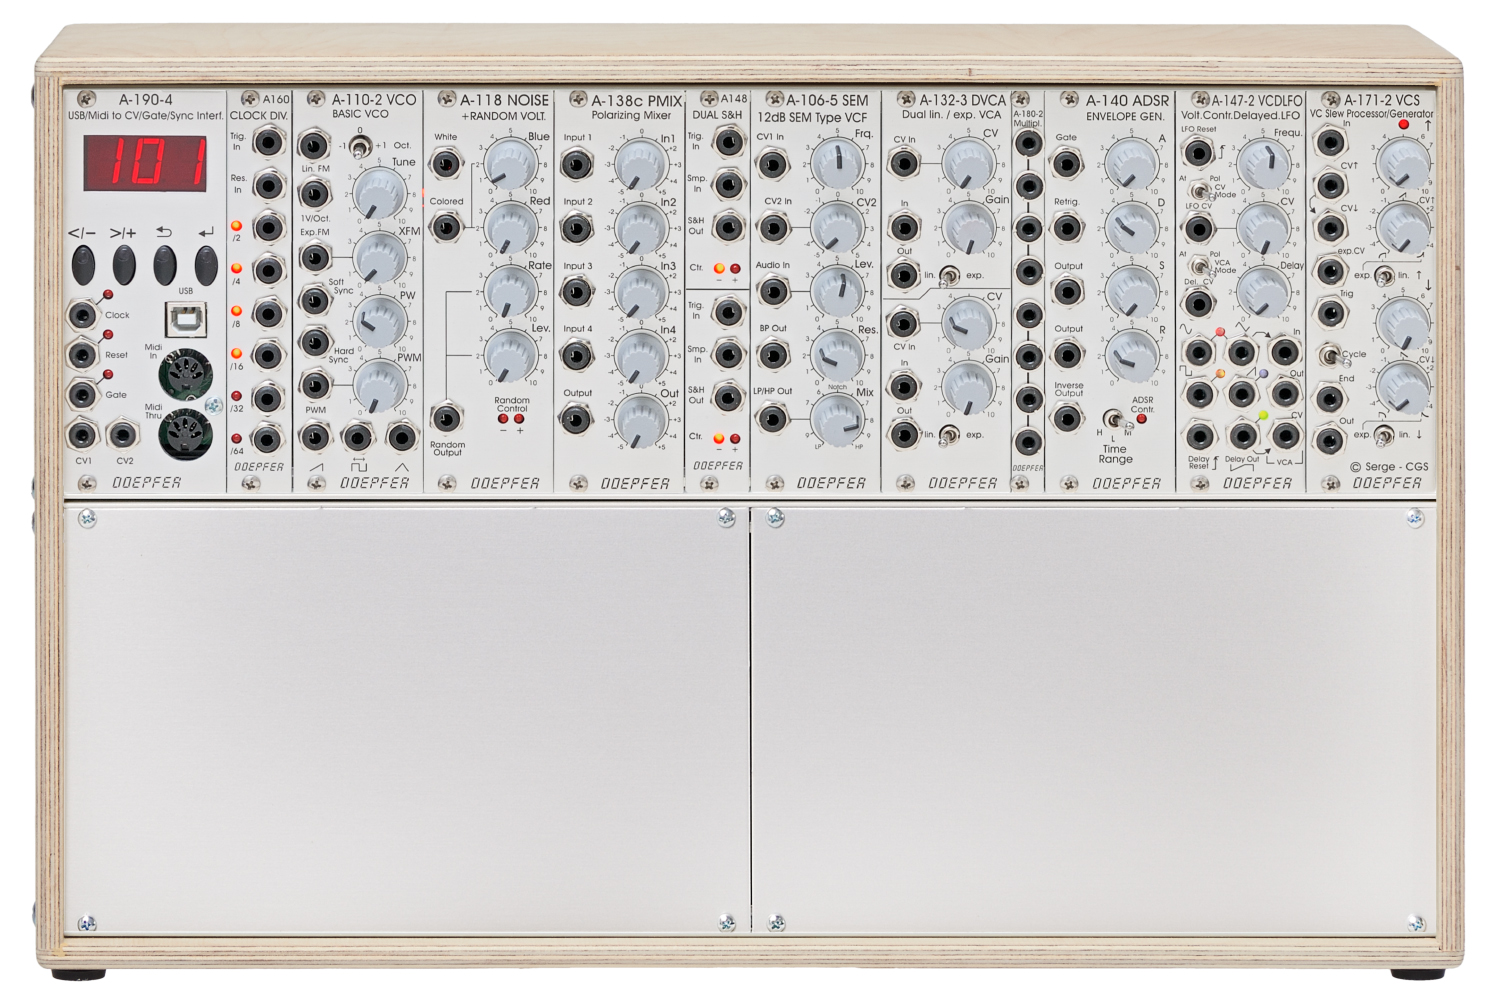The image size is (1498, 1000).
Task: Click the Output jack on A-138c PMIX
Action: click(576, 418)
